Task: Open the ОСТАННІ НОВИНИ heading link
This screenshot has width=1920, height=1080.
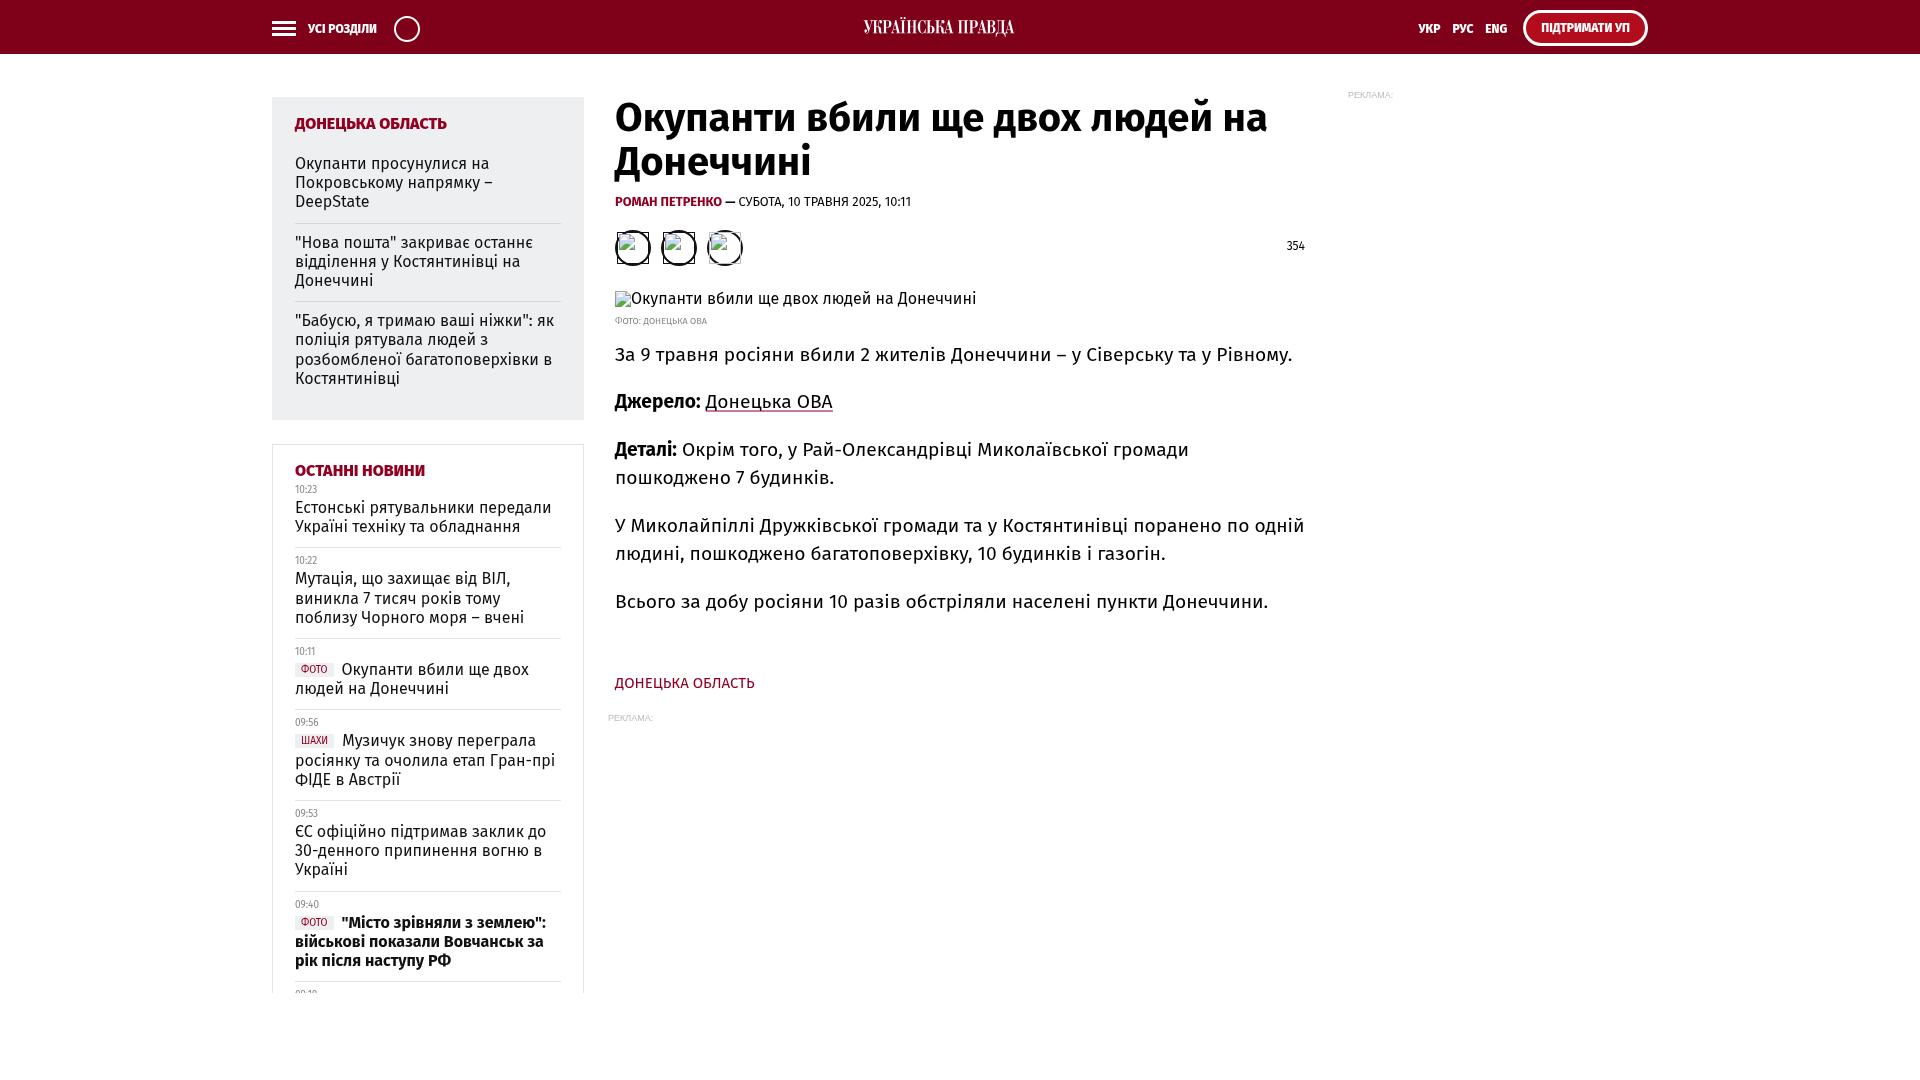Action: (359, 471)
